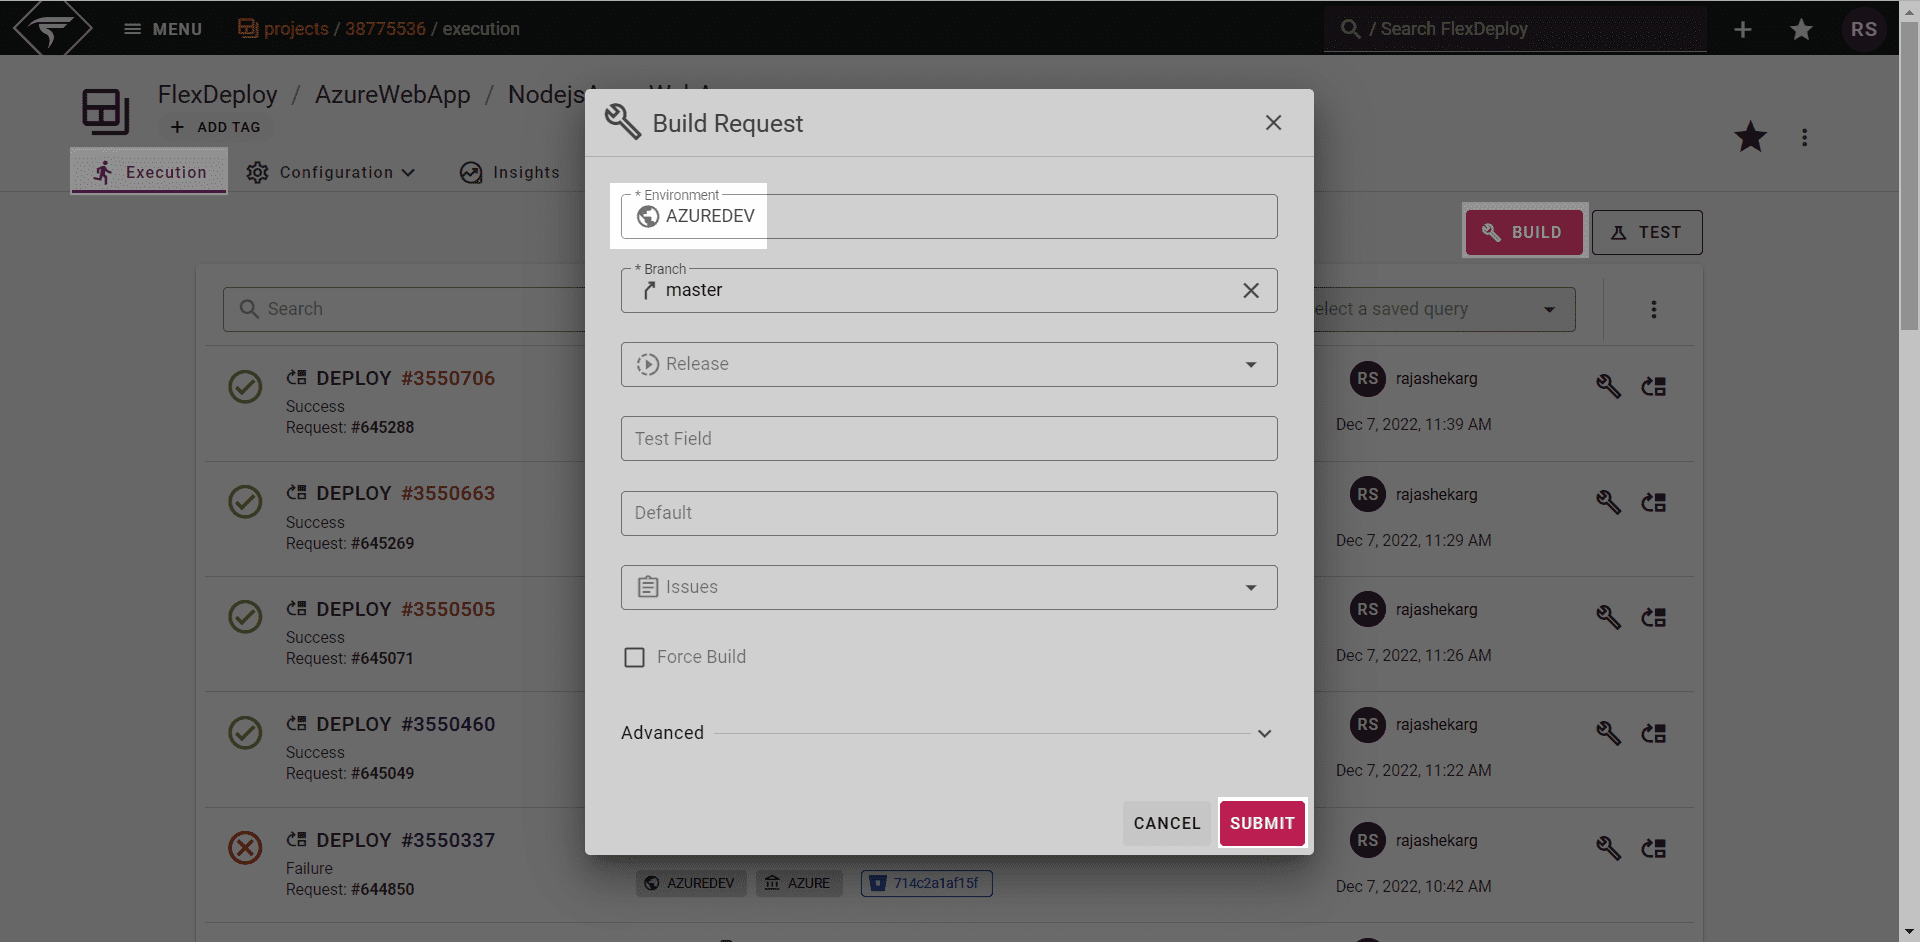This screenshot has height=942, width=1920.
Task: Click build wrench icon in 11:26 AM row
Action: point(1608,617)
